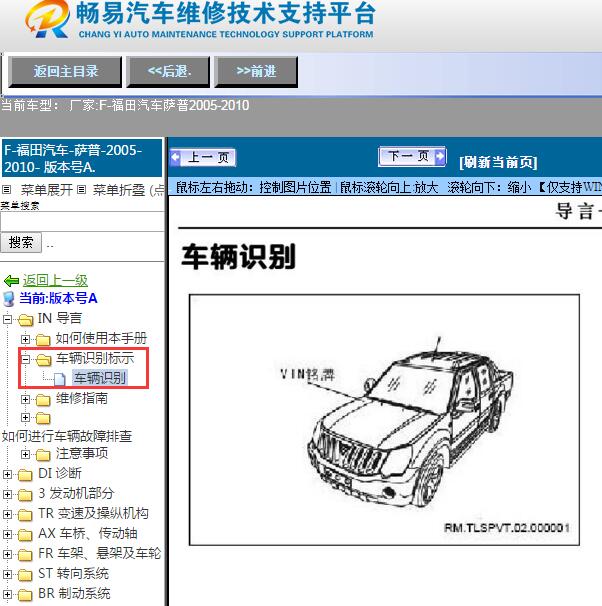Select 维修指南 tree label
The width and height of the screenshot is (602, 606).
point(82,398)
